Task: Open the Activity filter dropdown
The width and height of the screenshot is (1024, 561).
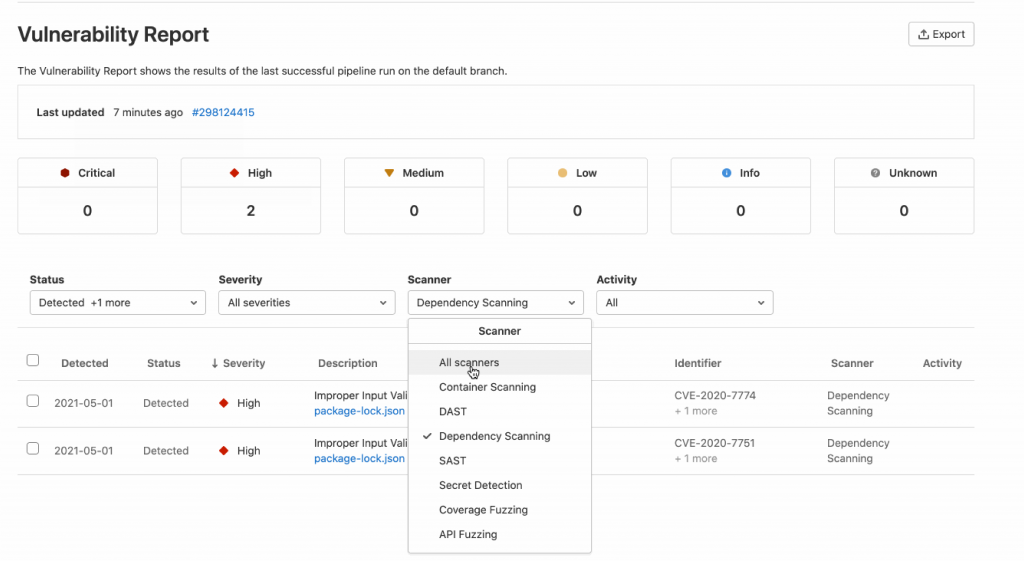Action: click(684, 303)
